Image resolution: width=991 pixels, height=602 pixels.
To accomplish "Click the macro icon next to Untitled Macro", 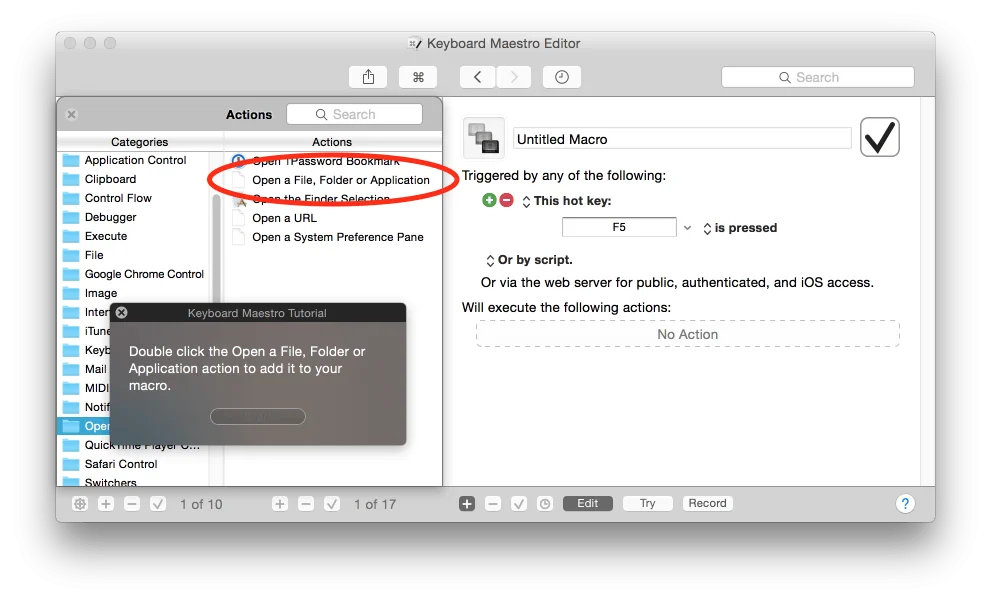I will point(484,138).
